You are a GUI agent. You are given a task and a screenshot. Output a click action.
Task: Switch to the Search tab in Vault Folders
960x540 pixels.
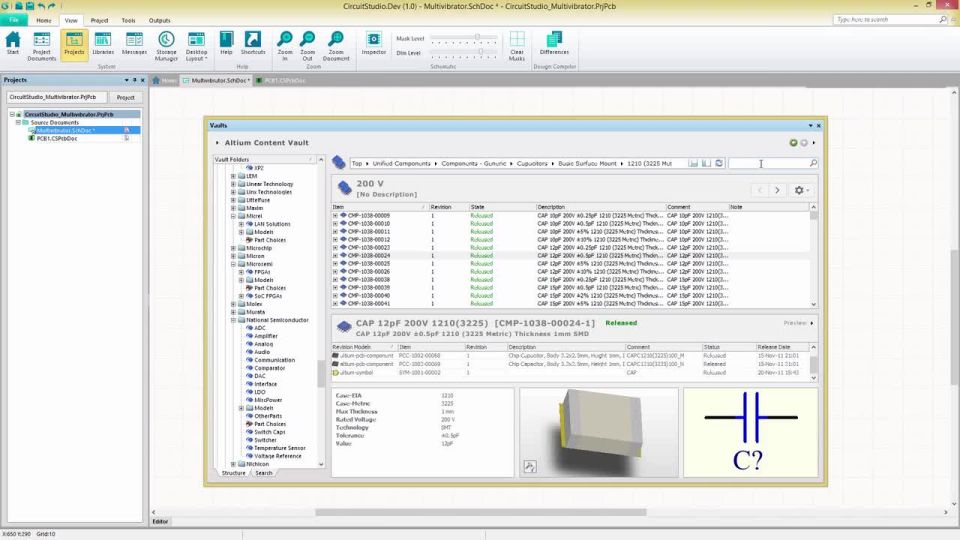264,473
